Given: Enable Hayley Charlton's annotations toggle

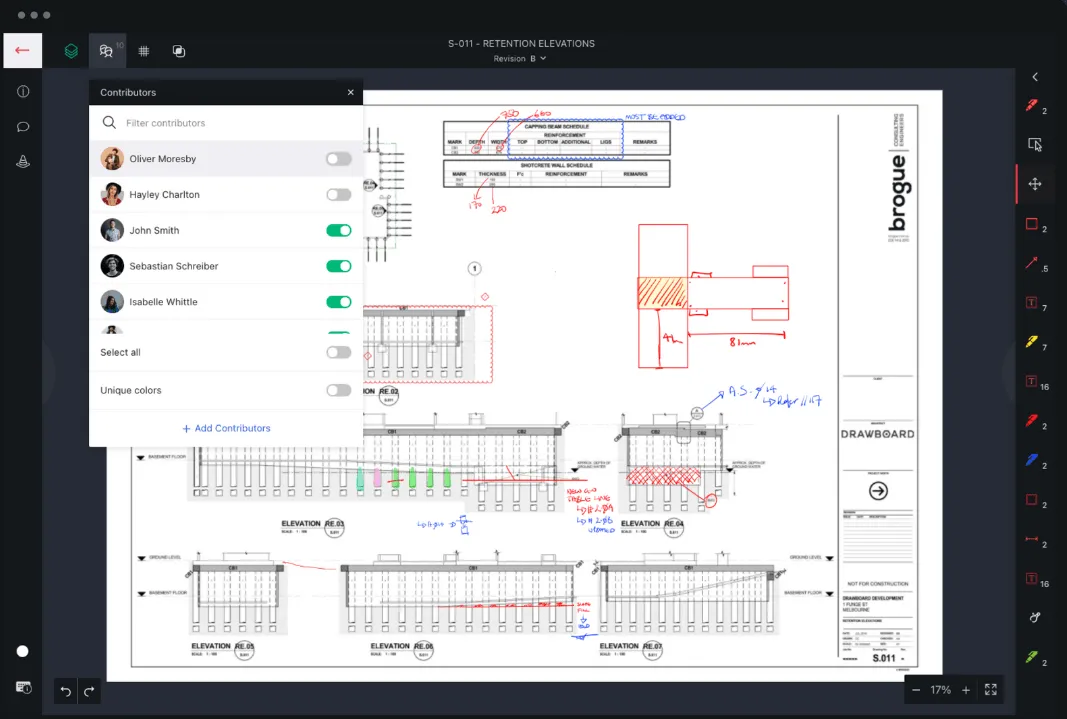Looking at the screenshot, I should pos(338,195).
